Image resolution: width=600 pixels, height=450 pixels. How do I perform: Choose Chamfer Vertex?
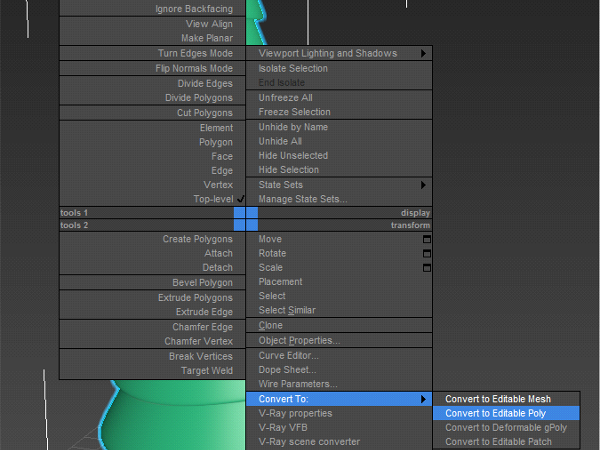pyautogui.click(x=152, y=341)
